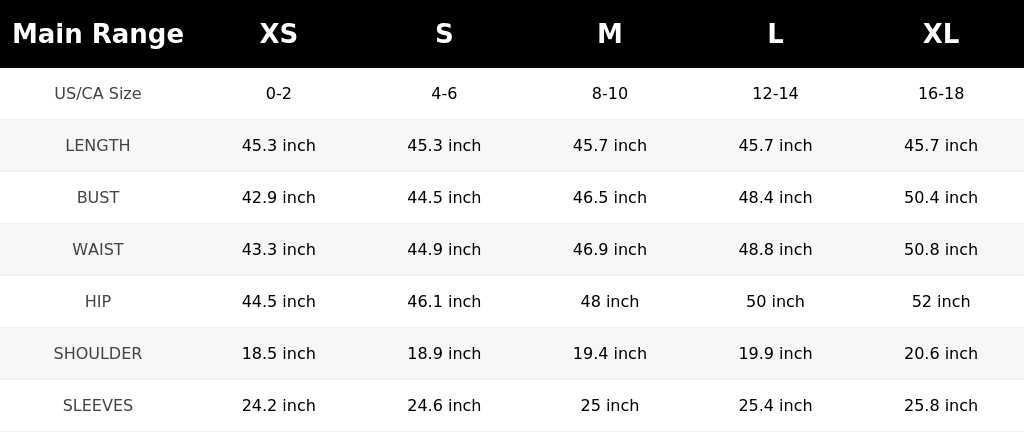Select the XL size column header
This screenshot has height=432, width=1024.
[x=941, y=34]
